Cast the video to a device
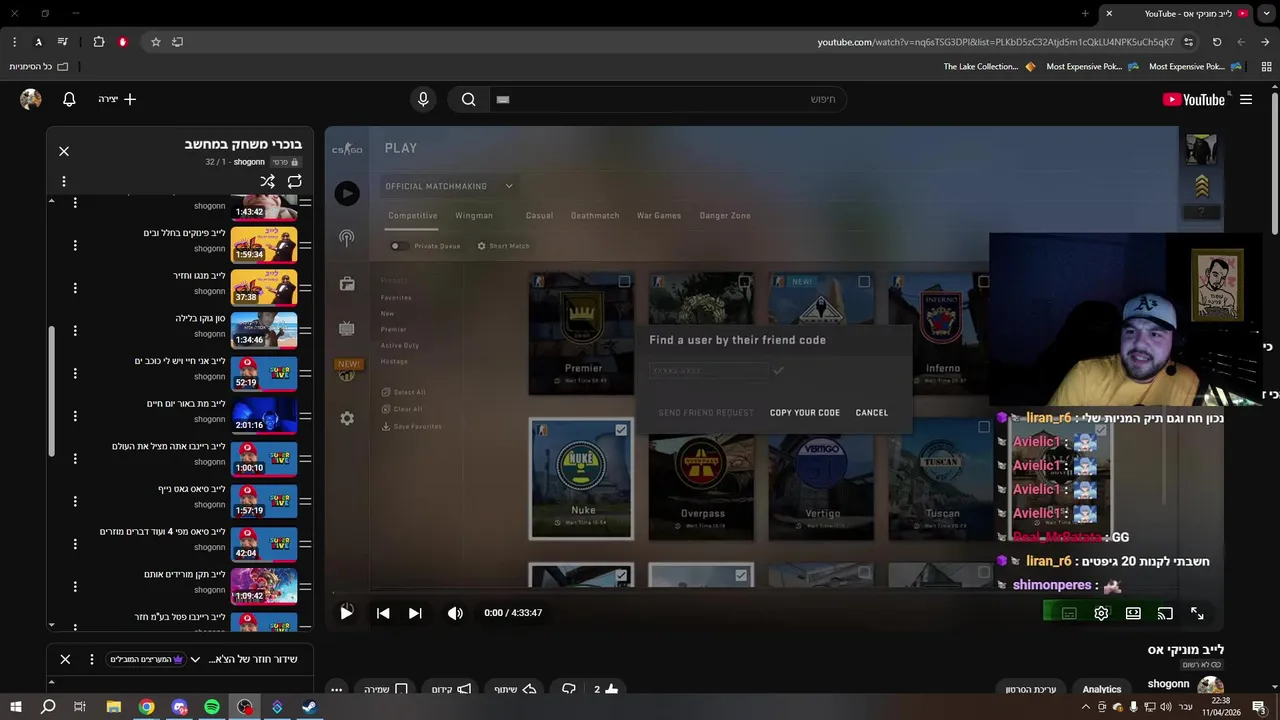This screenshot has height=720, width=1280. (1165, 613)
